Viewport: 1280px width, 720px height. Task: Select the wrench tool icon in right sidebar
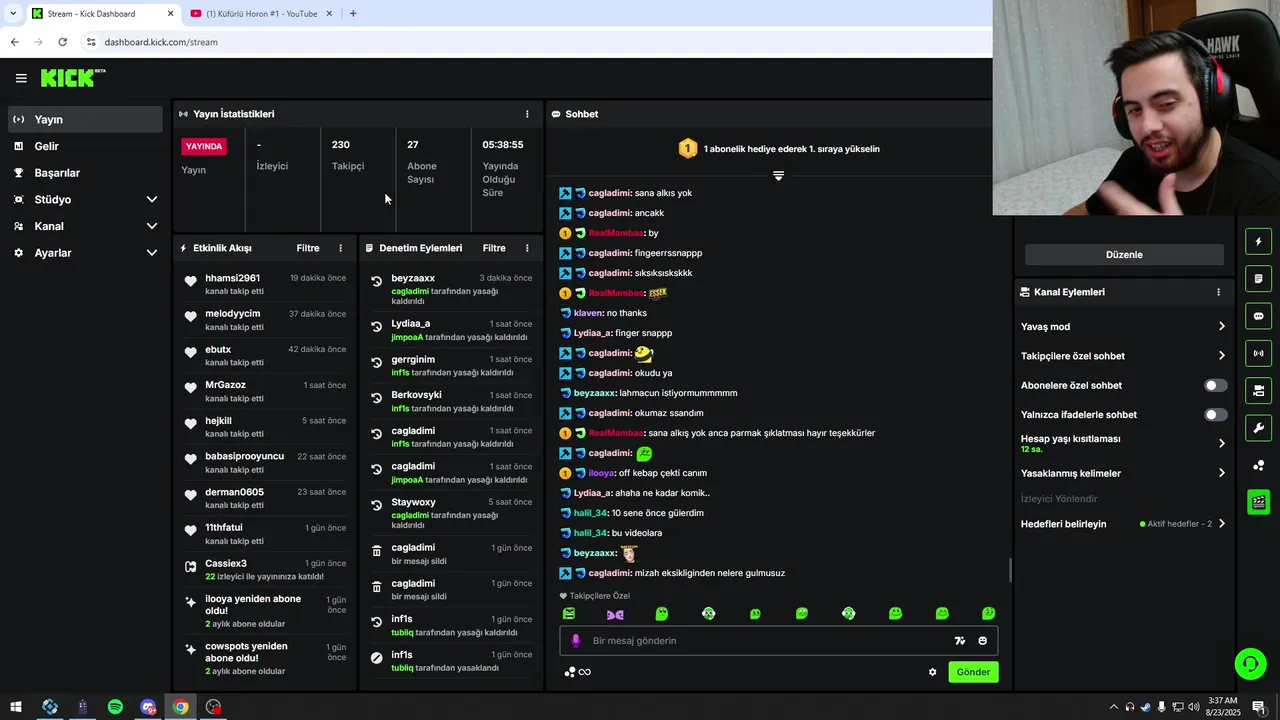1258,428
